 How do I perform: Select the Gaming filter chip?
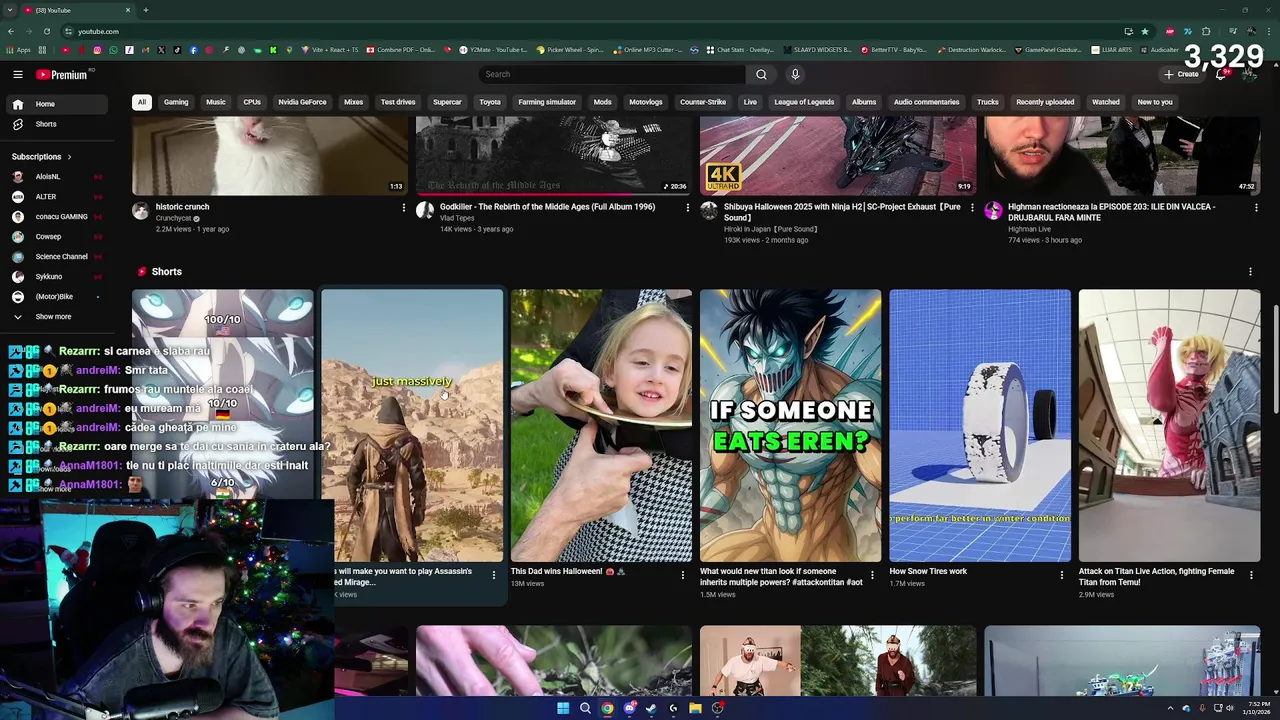[x=176, y=102]
